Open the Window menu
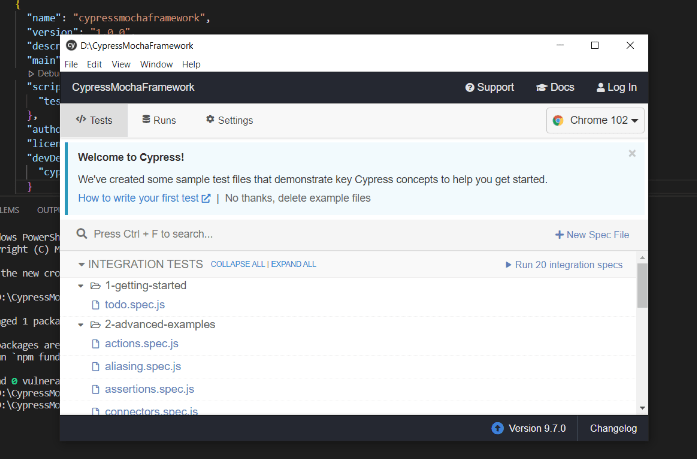Image resolution: width=697 pixels, height=459 pixels. pos(156,64)
